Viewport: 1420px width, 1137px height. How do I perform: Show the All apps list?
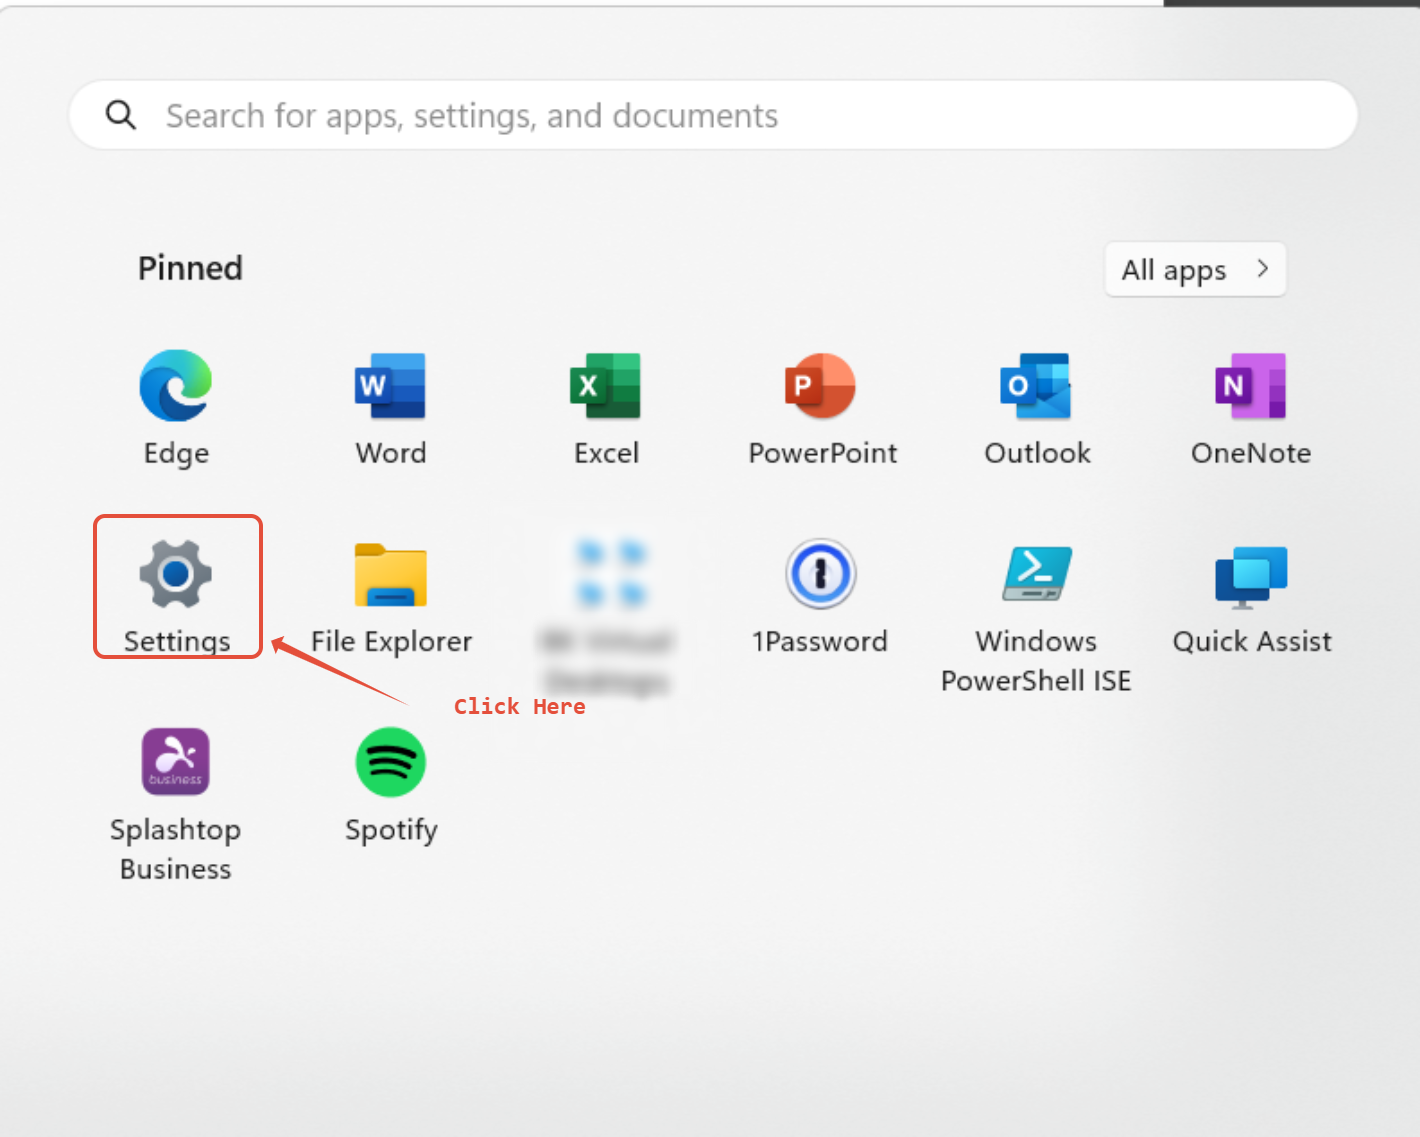(x=1195, y=269)
